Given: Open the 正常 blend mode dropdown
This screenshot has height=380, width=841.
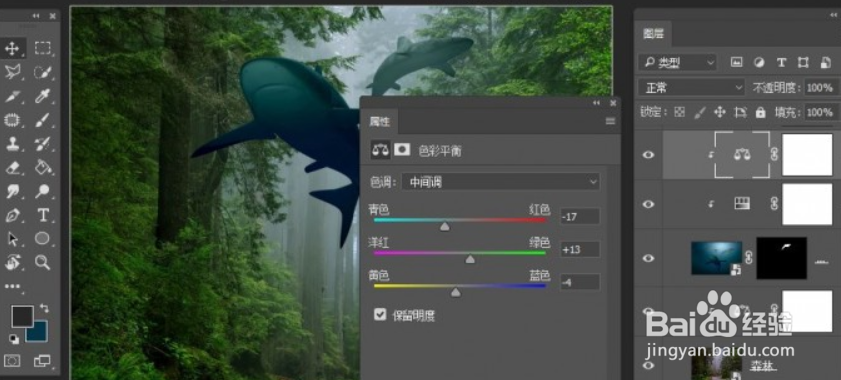Looking at the screenshot, I should pos(691,87).
